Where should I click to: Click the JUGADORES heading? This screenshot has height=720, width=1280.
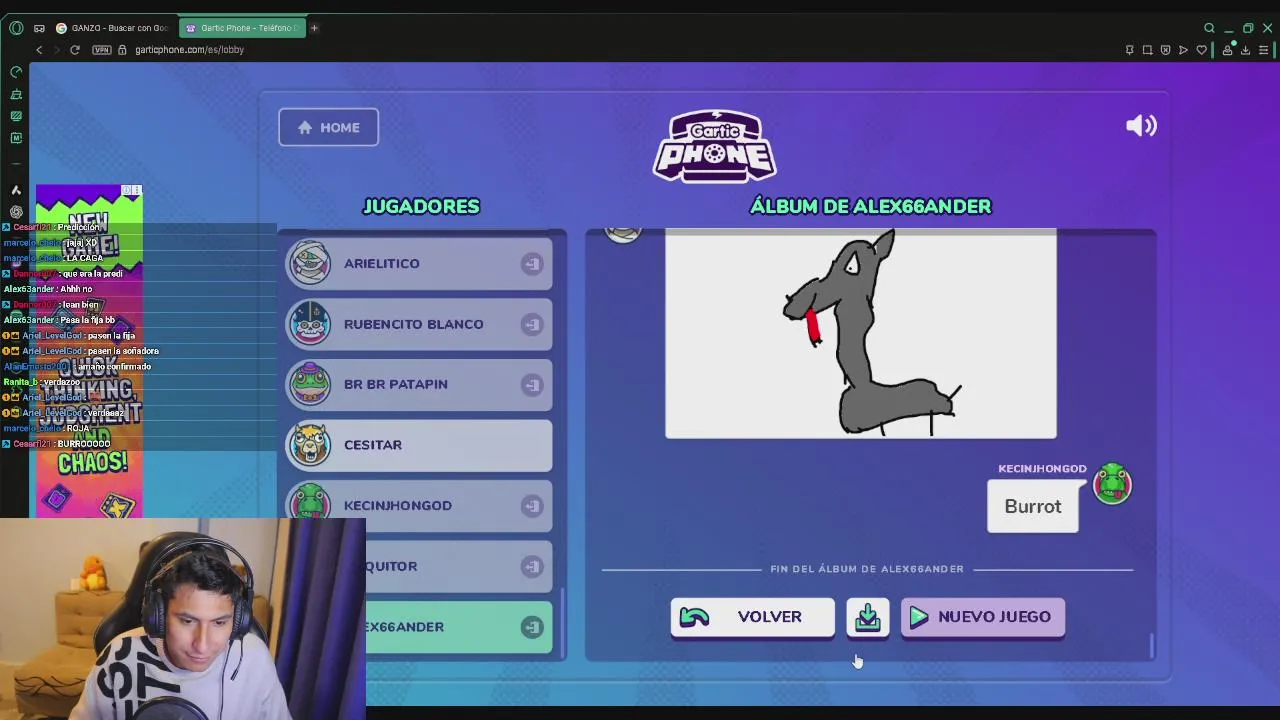[x=421, y=206]
